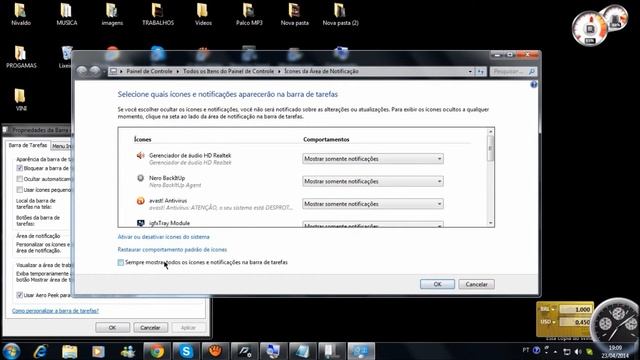Click 'Ícones da Área de Notificação' breadcrumb

coord(322,71)
